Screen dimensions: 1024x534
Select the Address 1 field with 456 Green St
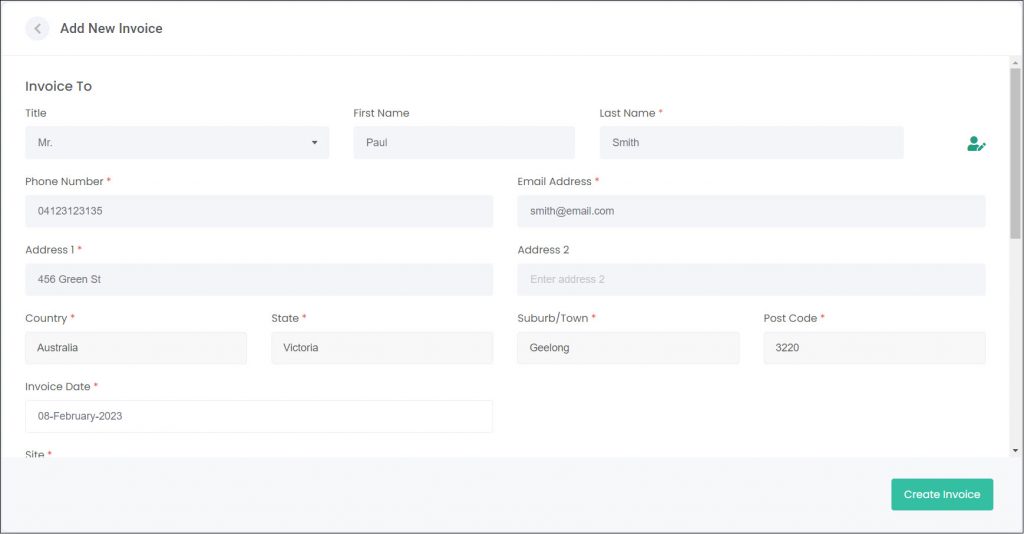click(x=259, y=279)
